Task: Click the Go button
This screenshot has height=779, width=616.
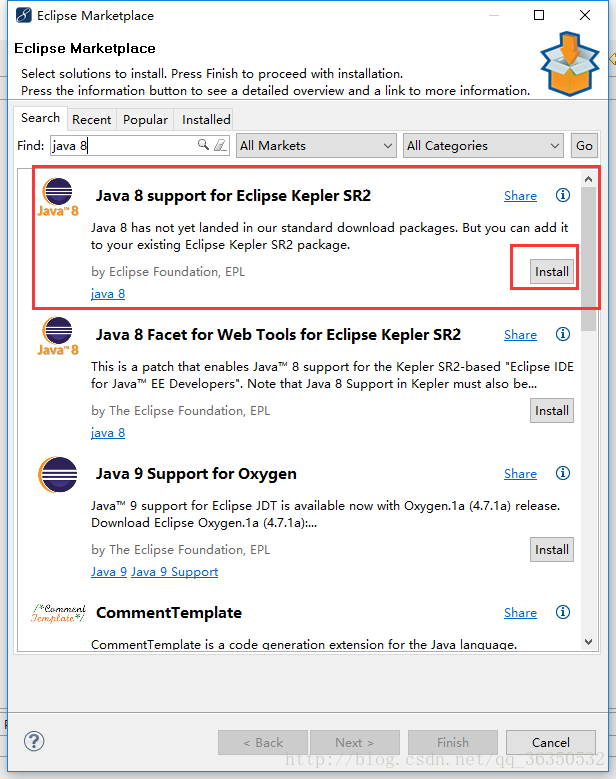Action: [x=584, y=146]
